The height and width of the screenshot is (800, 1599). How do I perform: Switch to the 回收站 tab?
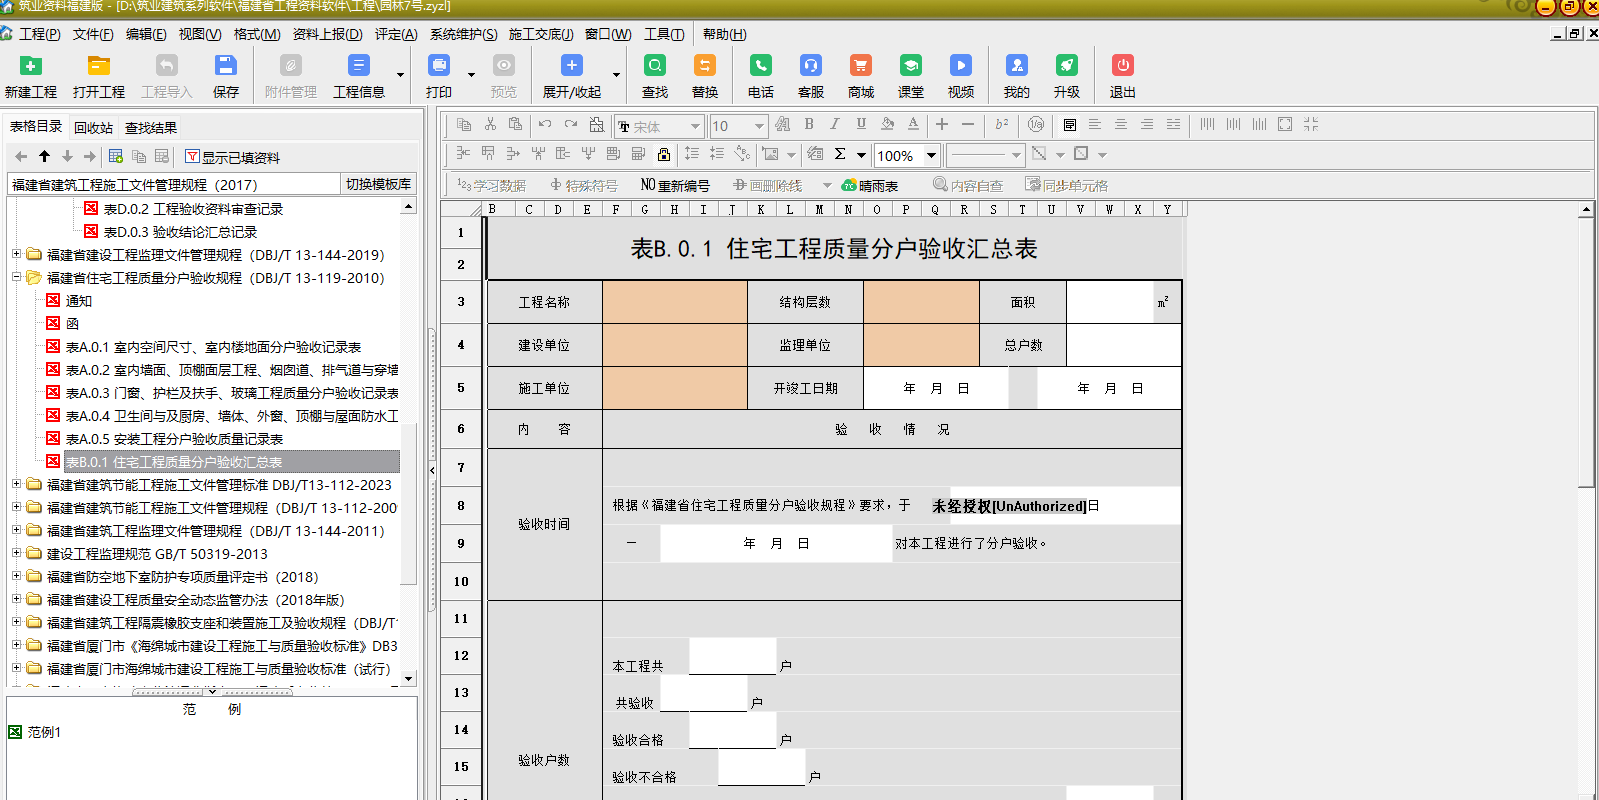[x=93, y=127]
